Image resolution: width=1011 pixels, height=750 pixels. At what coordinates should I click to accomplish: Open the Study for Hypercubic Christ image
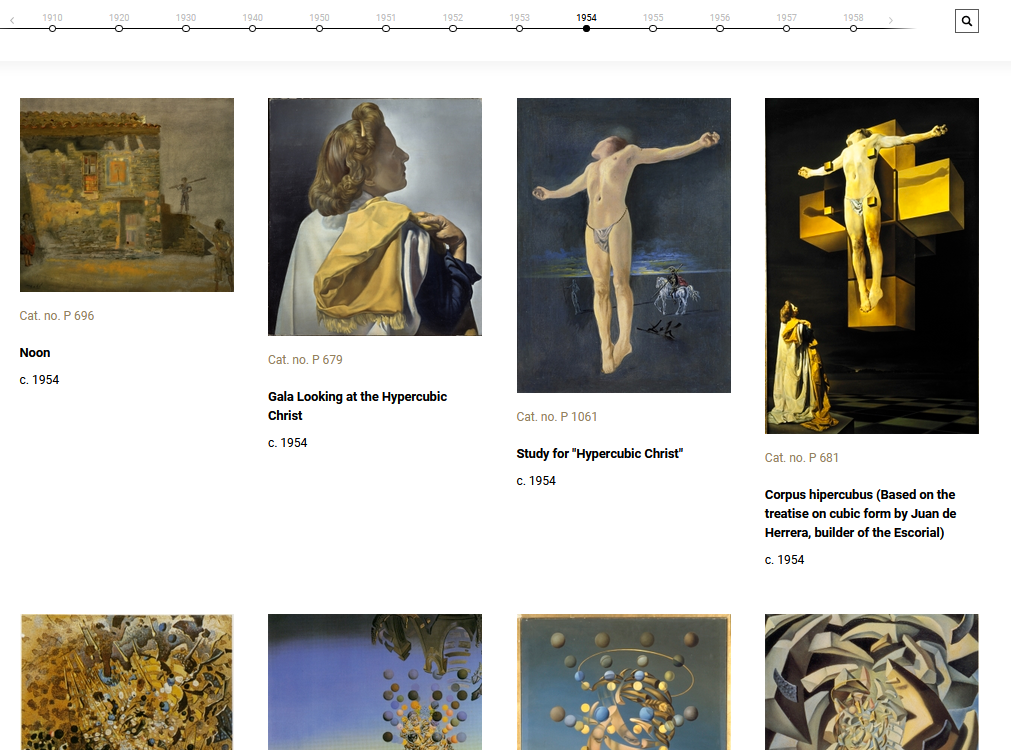coord(623,245)
